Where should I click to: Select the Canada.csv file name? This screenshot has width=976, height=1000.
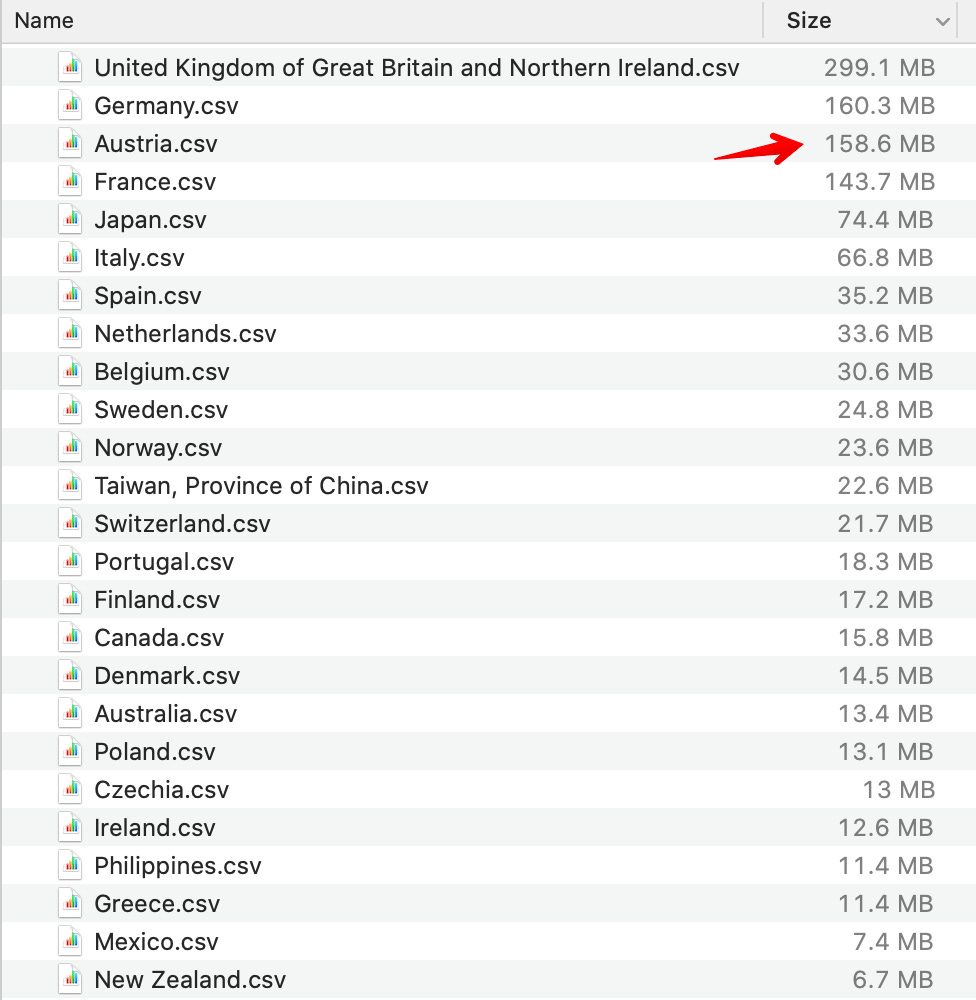click(159, 638)
